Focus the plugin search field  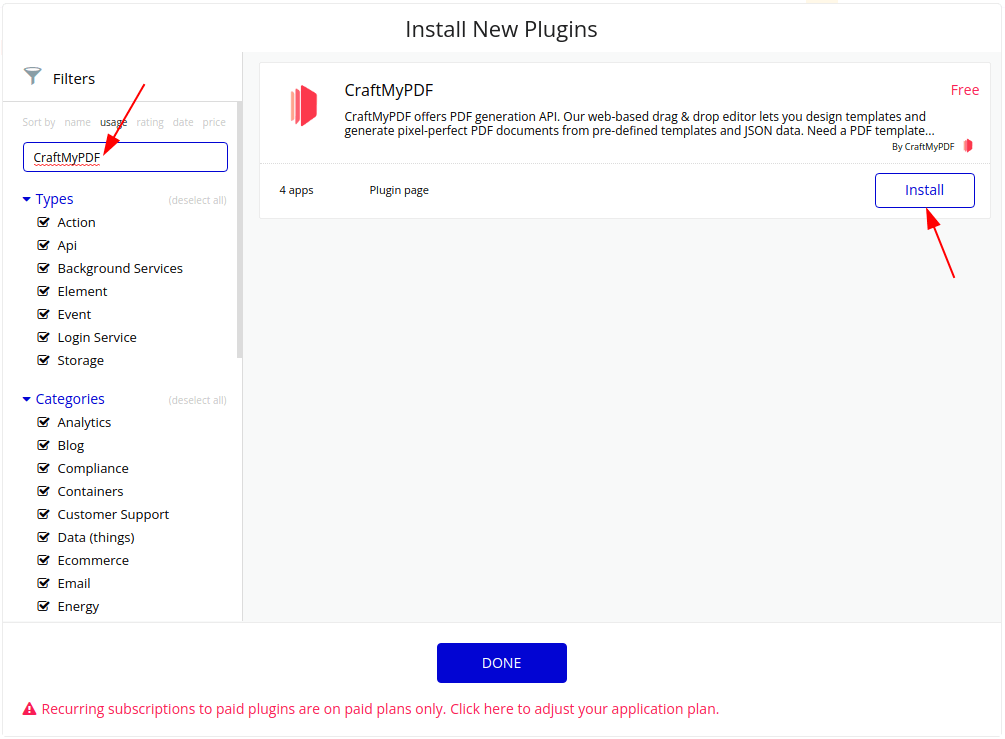(x=125, y=157)
